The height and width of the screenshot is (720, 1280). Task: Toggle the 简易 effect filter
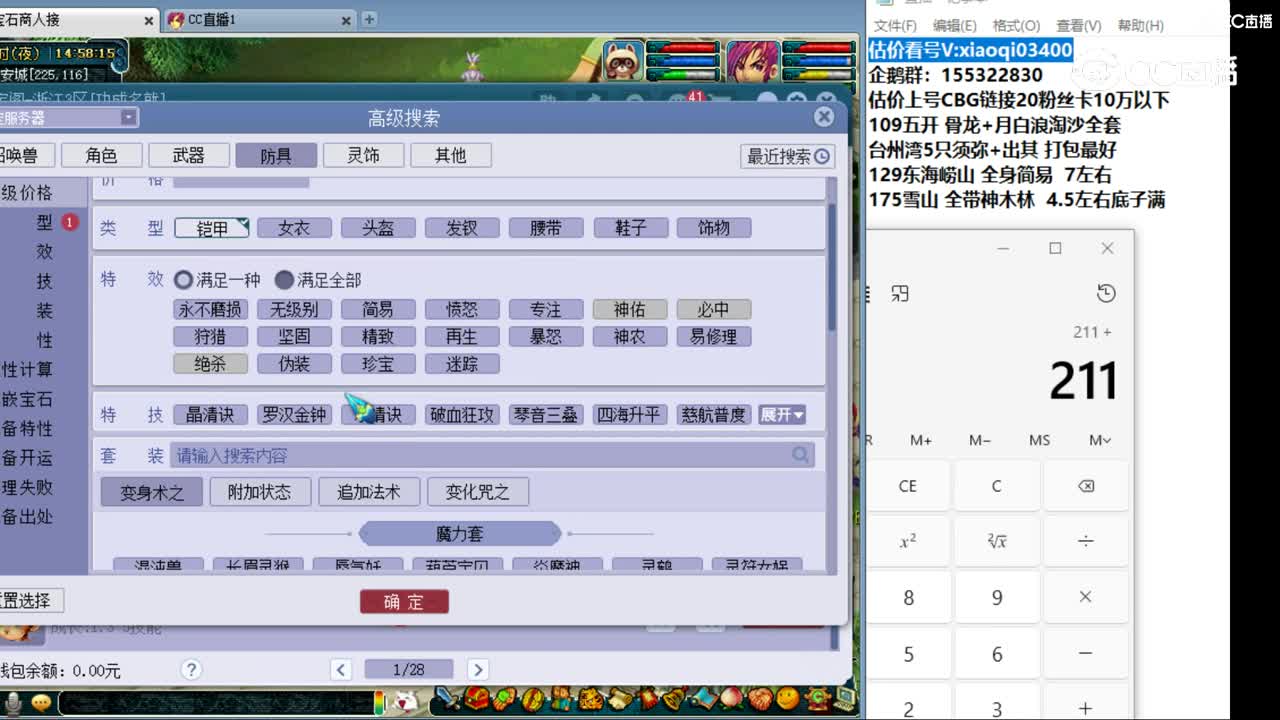coord(378,309)
